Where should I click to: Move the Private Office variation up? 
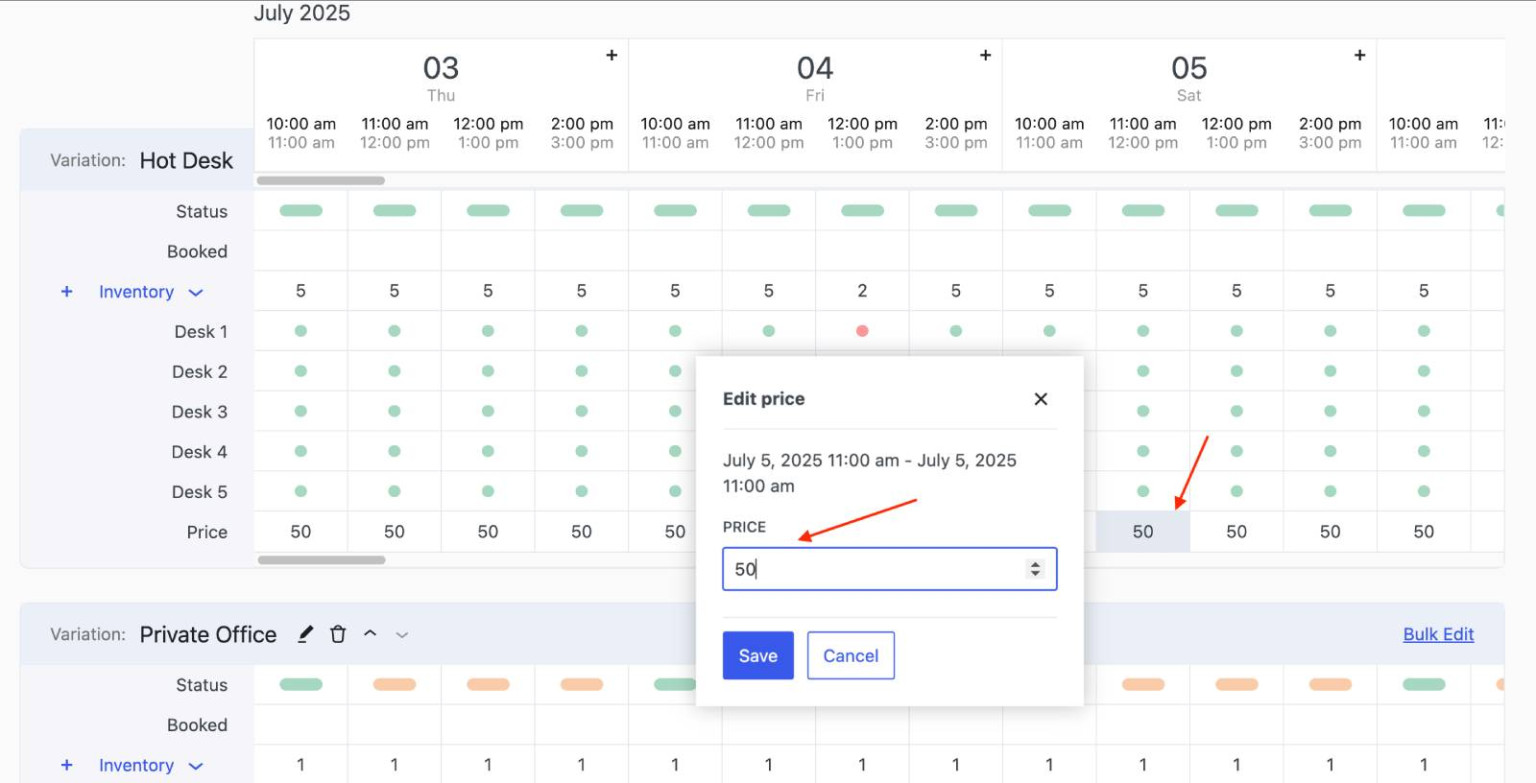[x=370, y=633]
